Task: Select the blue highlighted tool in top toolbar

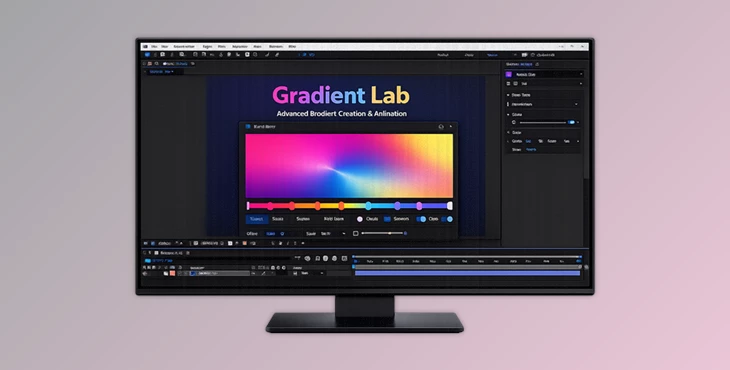Action: (148, 55)
